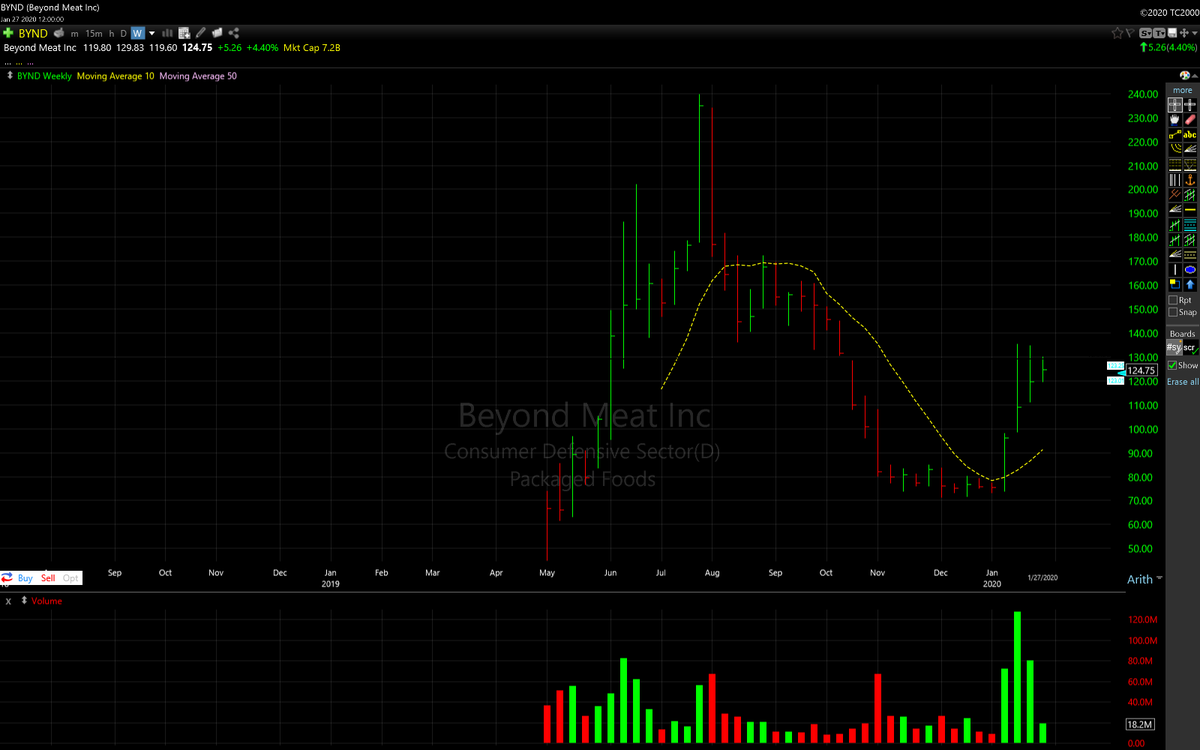Click the Sell button
Viewport: 1200px width, 750px height.
[48, 578]
